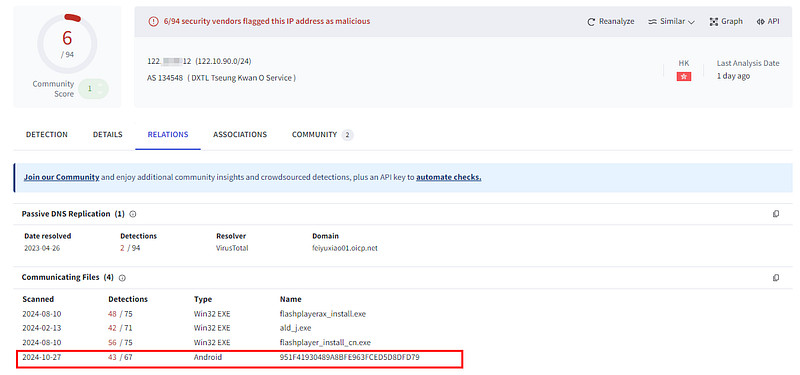Screen dimensions: 800x375
Task: Click the Scanned column header
Action: [38, 299]
